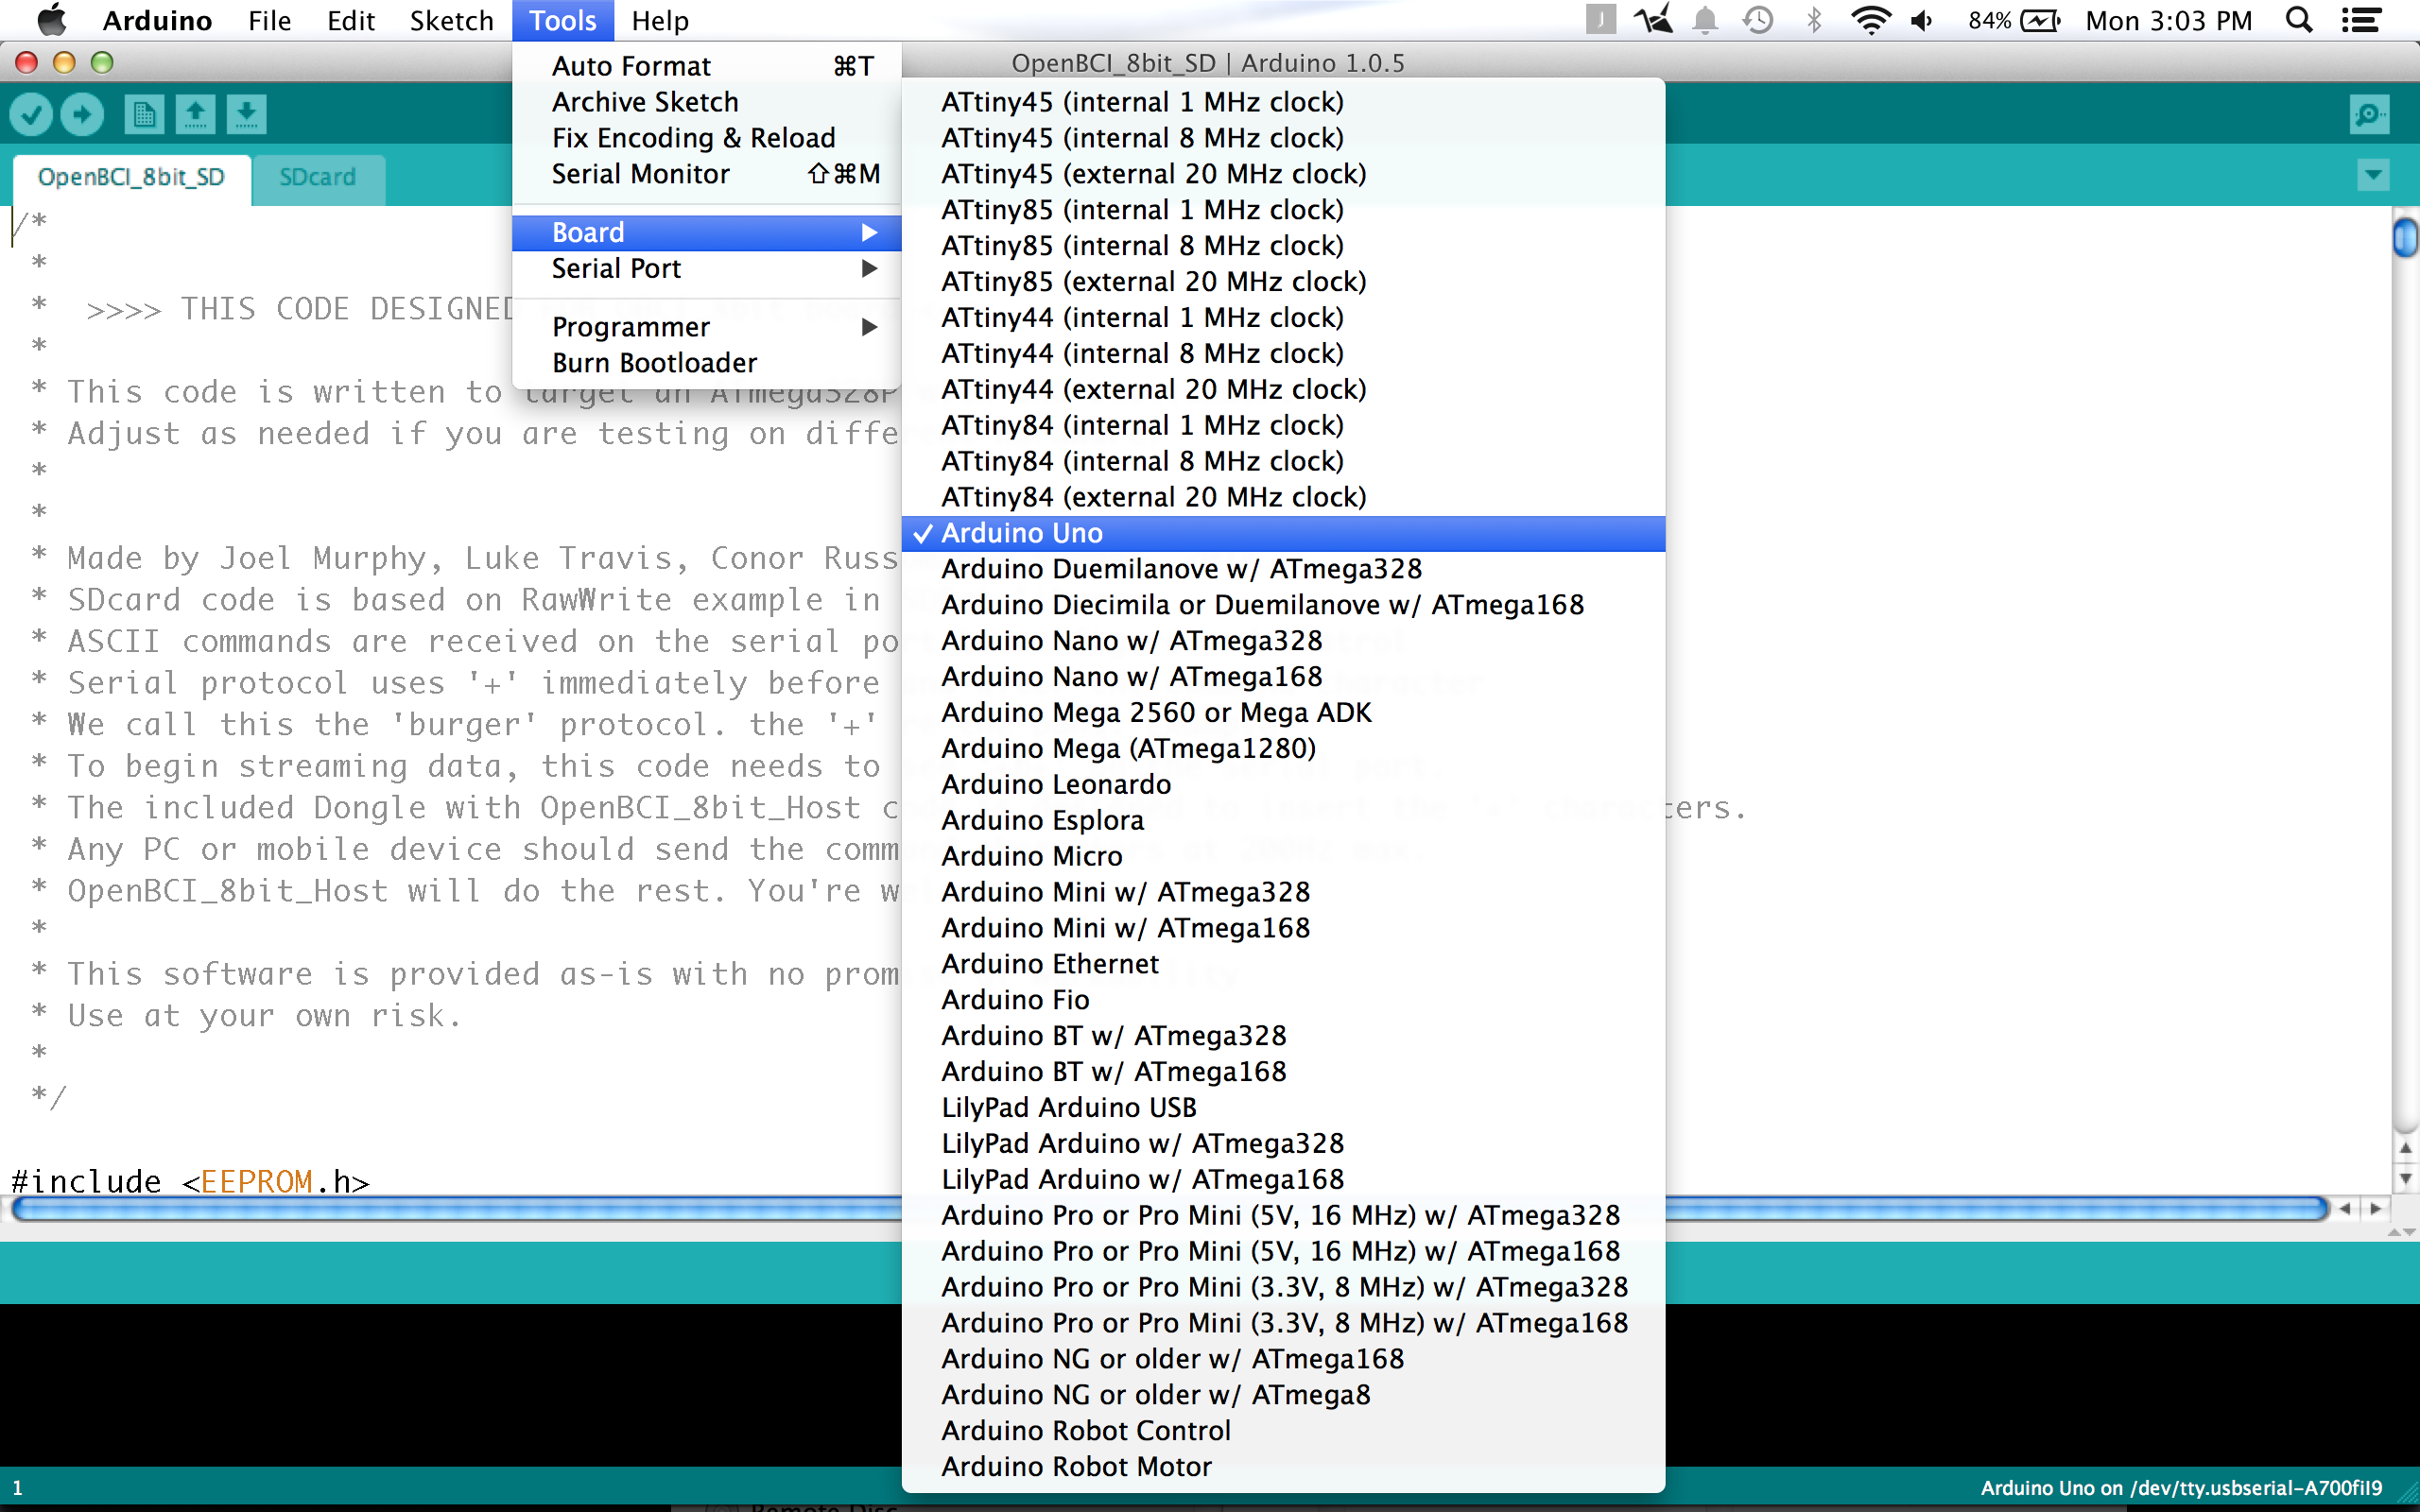Screen dimensions: 2420x1512
Task: Open the Serial Monitor magnifier icon
Action: (2369, 115)
